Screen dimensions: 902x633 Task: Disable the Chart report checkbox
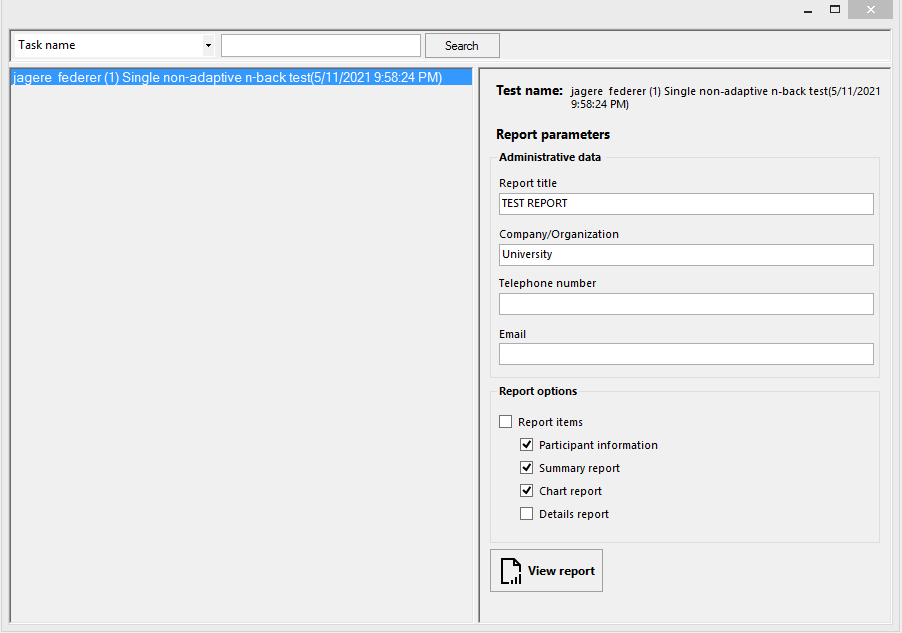click(x=526, y=491)
